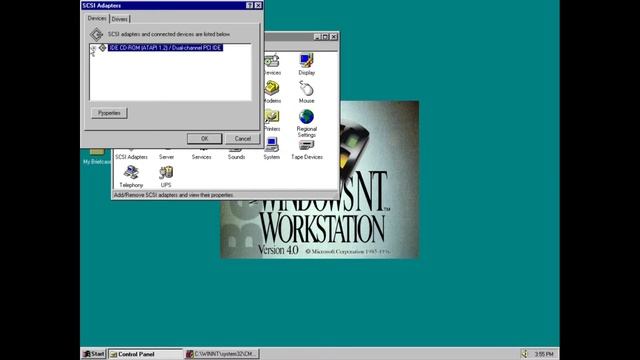Switch to the Drivers tab
The image size is (640, 360).
(120, 19)
